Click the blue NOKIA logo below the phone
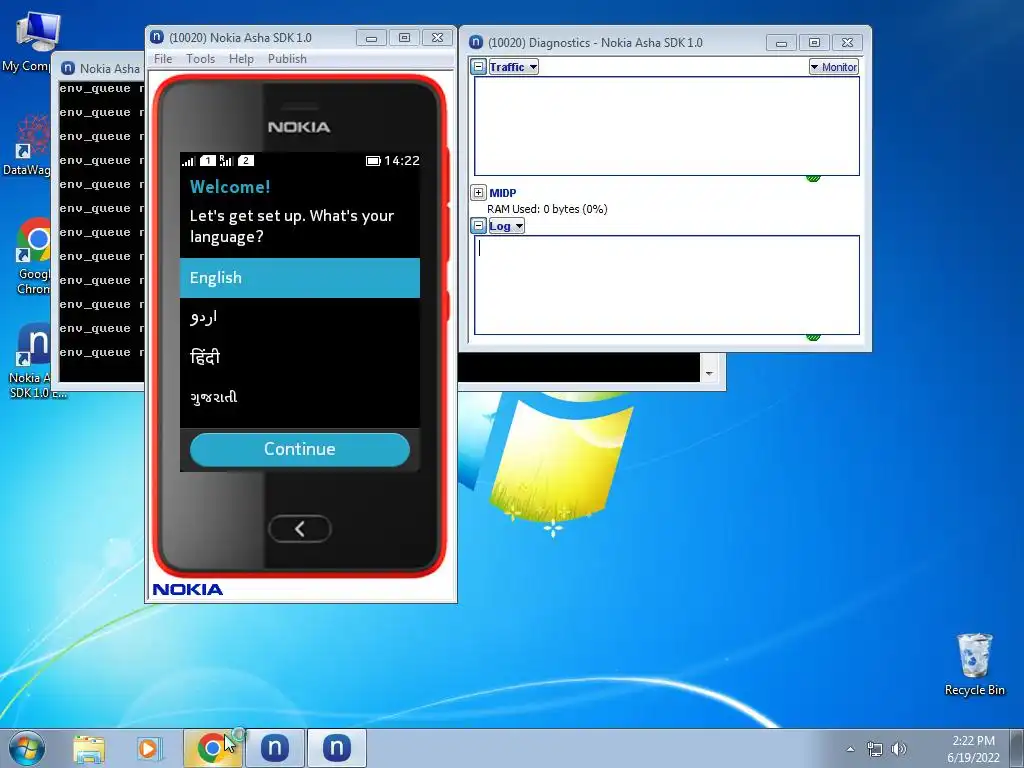 point(188,589)
